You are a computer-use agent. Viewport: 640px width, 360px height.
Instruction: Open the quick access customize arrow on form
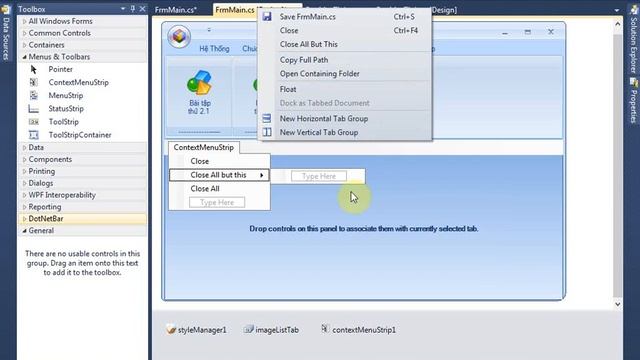pyautogui.click(x=209, y=30)
